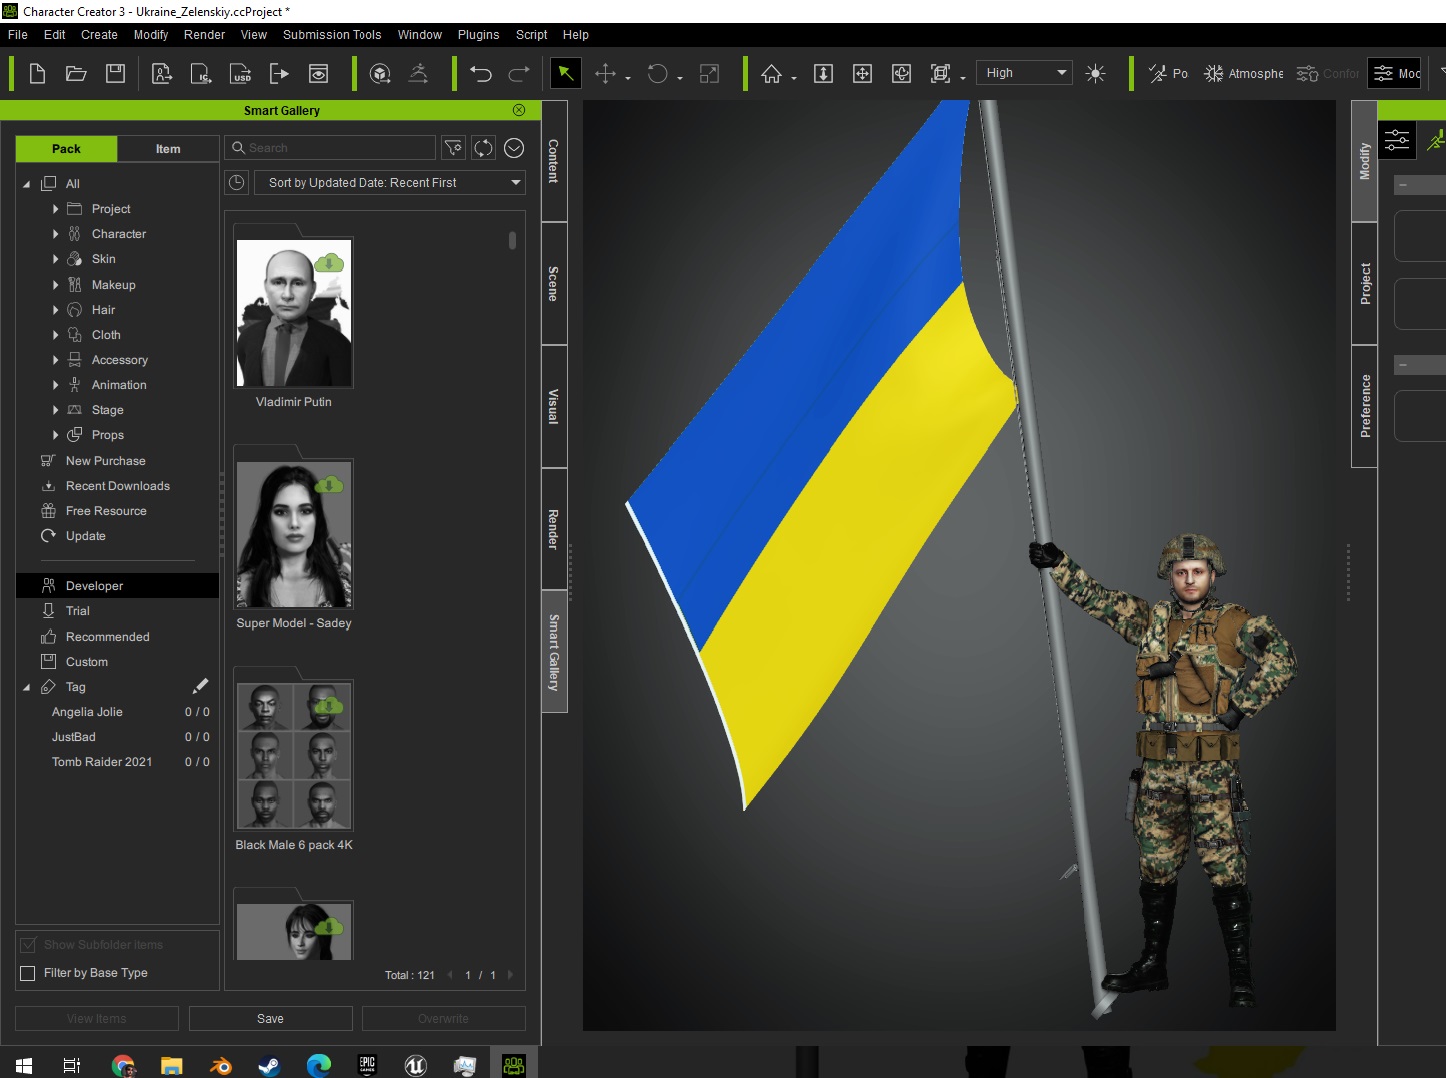This screenshot has height=1078, width=1446.
Task: Expand the Cloth tree node
Action: [55, 335]
